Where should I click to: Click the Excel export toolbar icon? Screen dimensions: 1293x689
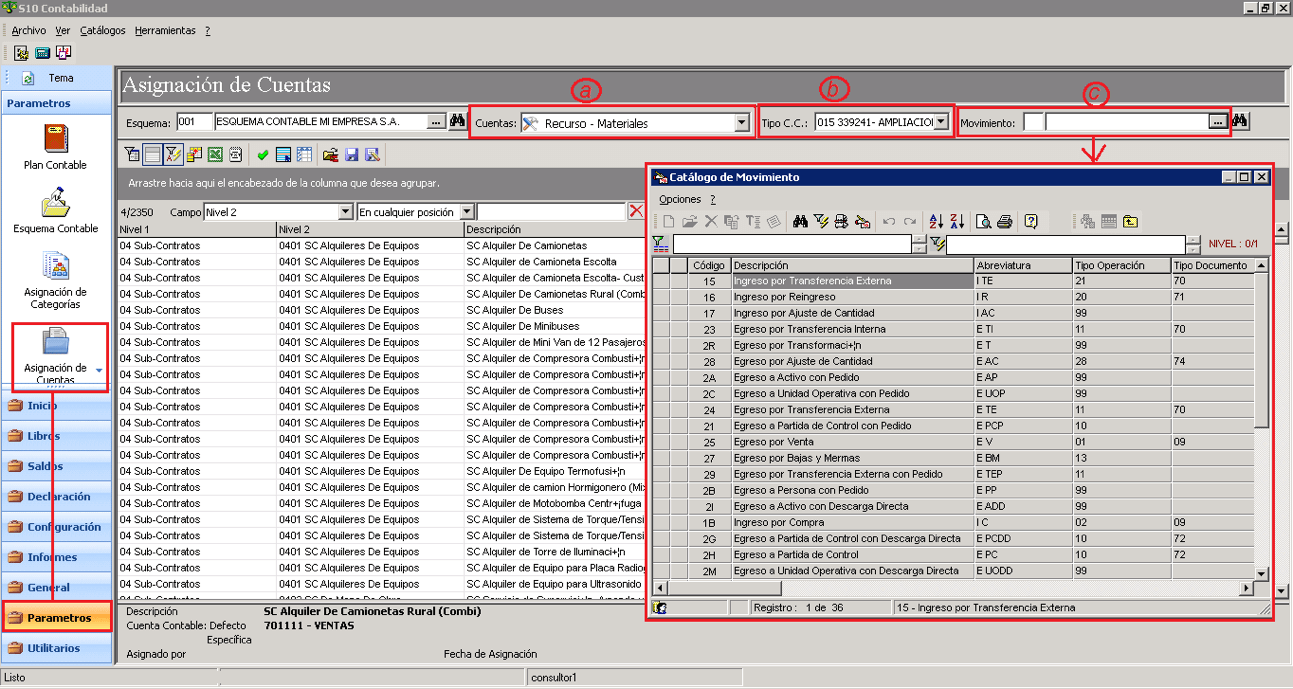coord(215,155)
